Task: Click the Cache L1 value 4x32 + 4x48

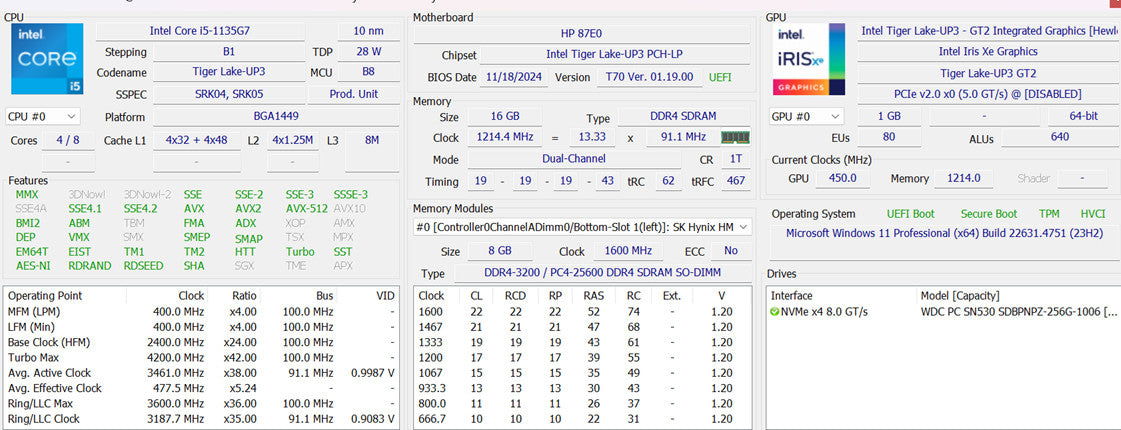Action: click(x=196, y=140)
